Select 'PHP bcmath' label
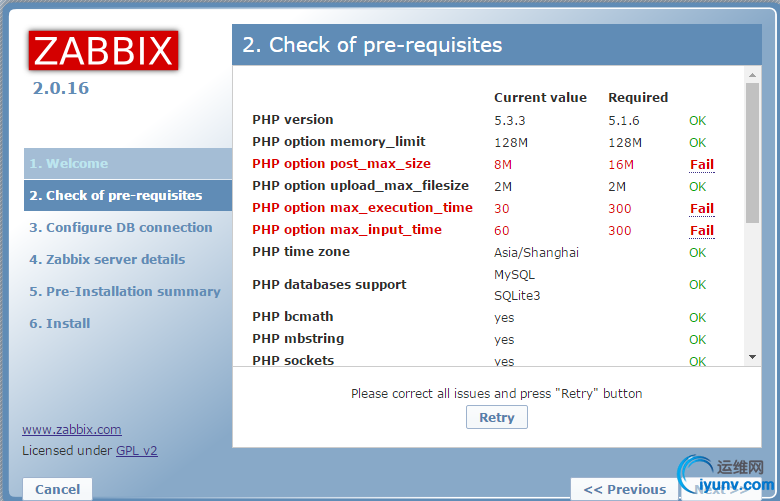 292,316
